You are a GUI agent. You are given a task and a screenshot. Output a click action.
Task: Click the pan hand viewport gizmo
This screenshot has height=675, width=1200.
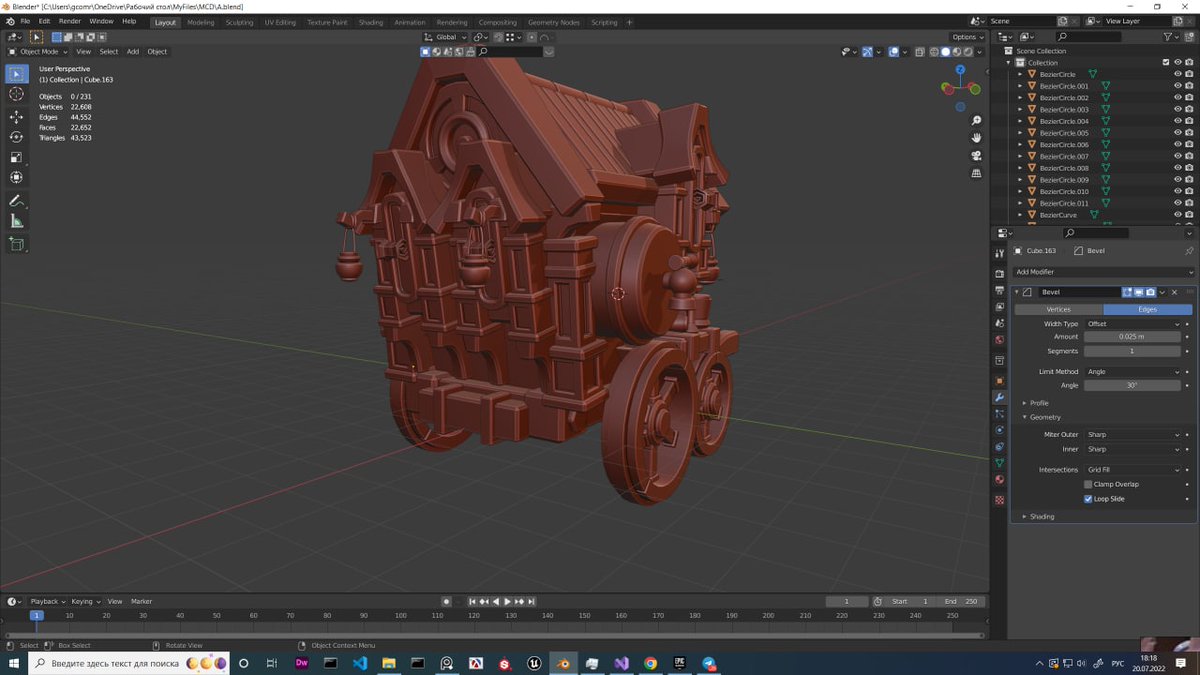(x=976, y=137)
